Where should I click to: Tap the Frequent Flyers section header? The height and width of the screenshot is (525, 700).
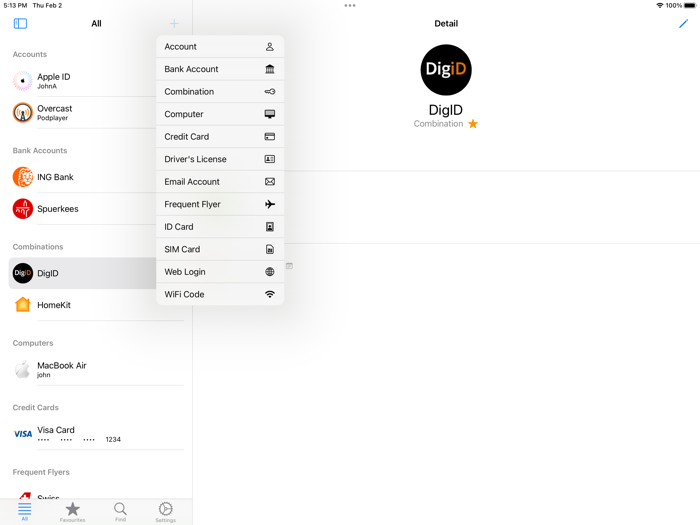coord(41,472)
